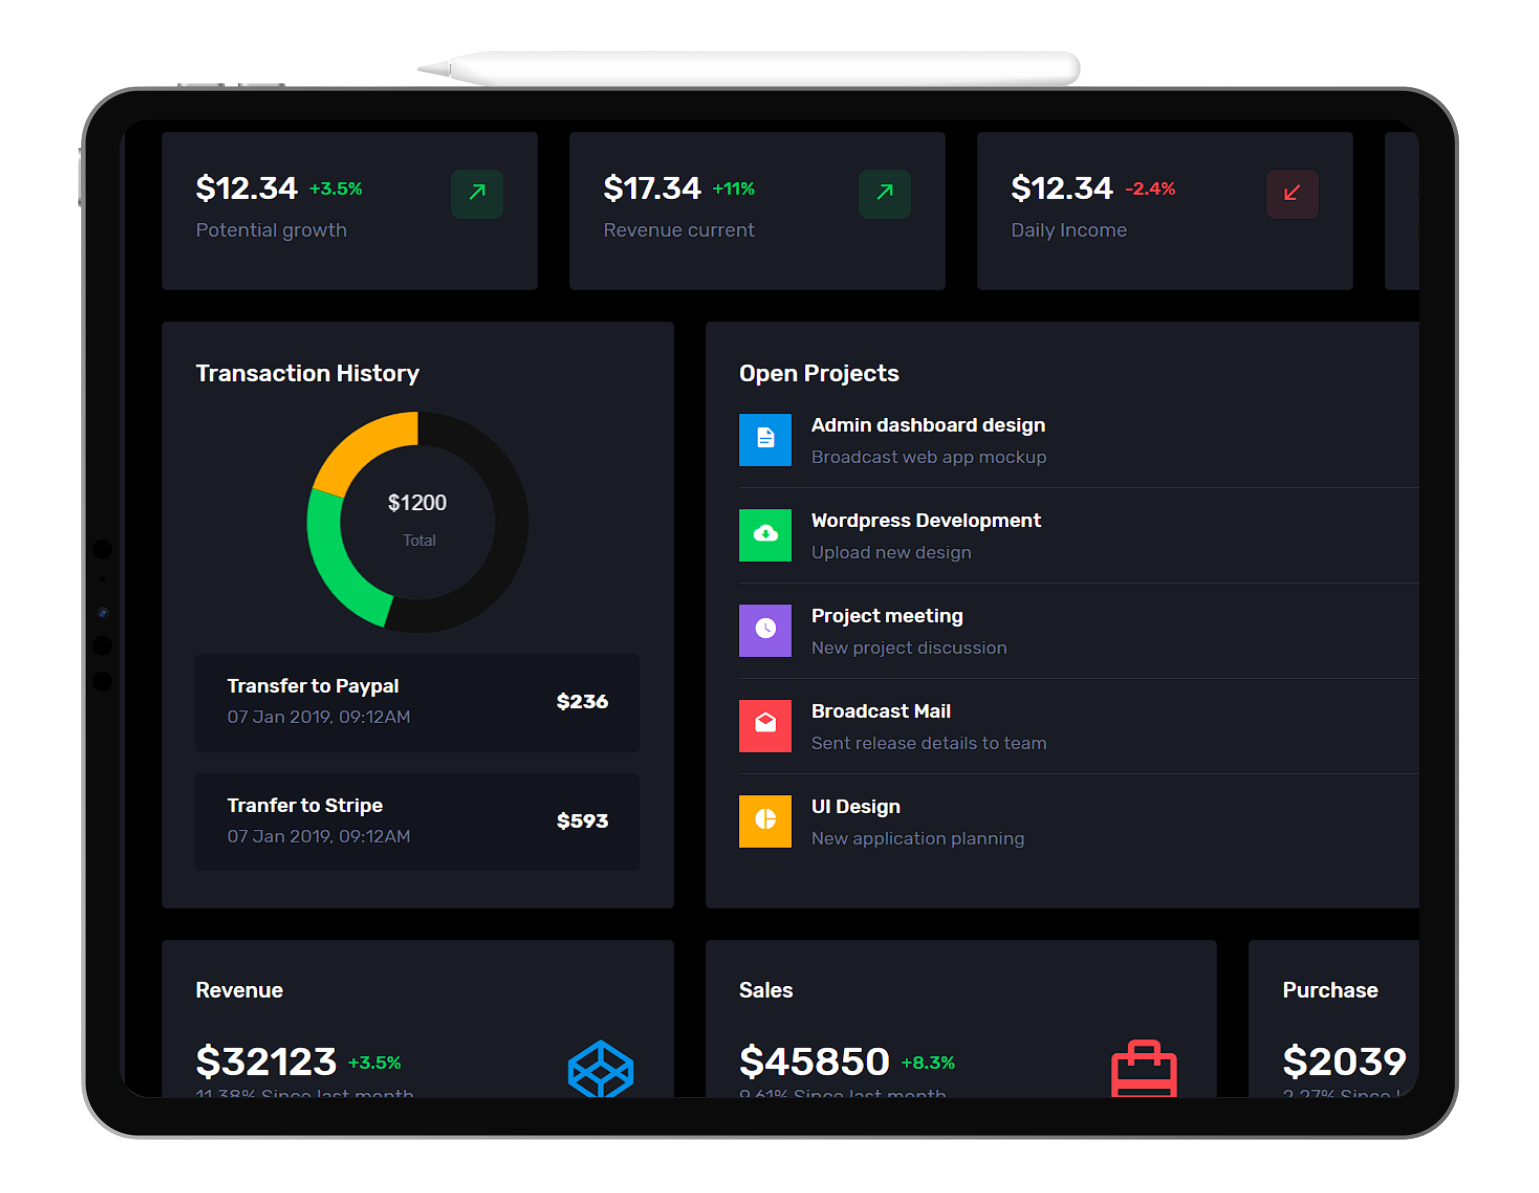Click the Transaction History panel header
The image size is (1539, 1193).
307,373
